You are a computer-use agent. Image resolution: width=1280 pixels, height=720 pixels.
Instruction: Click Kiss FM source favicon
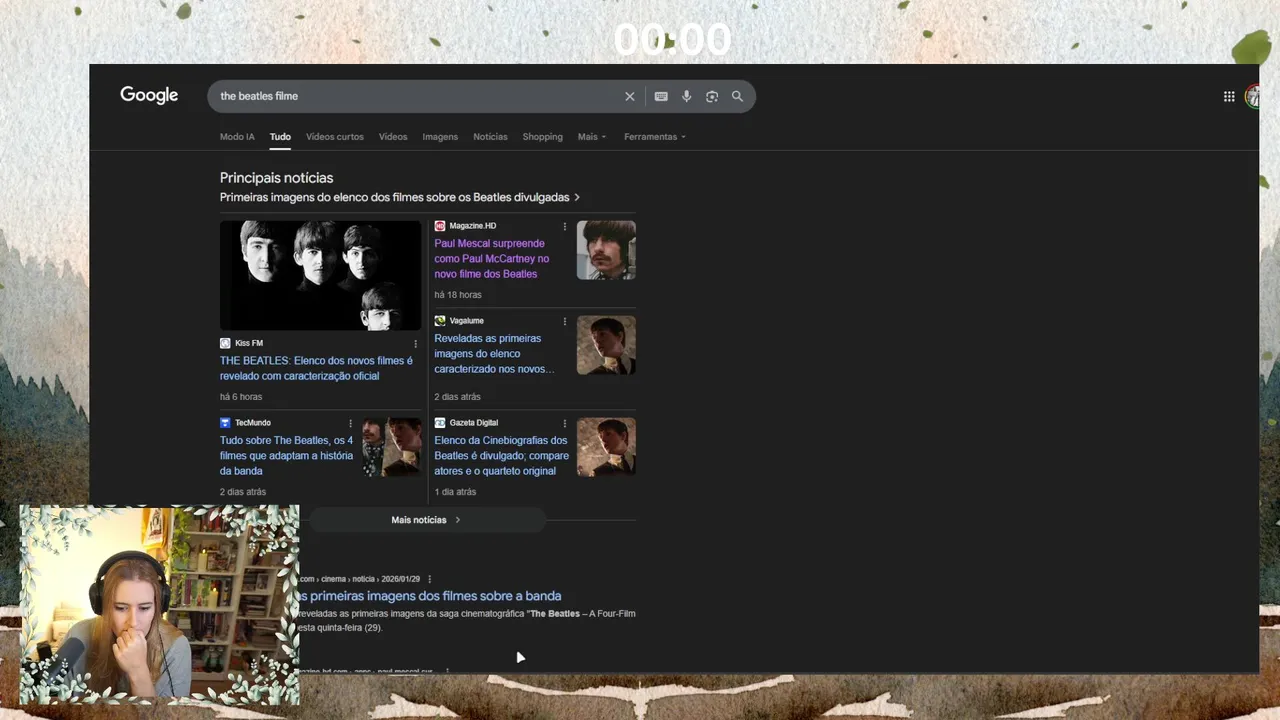225,343
